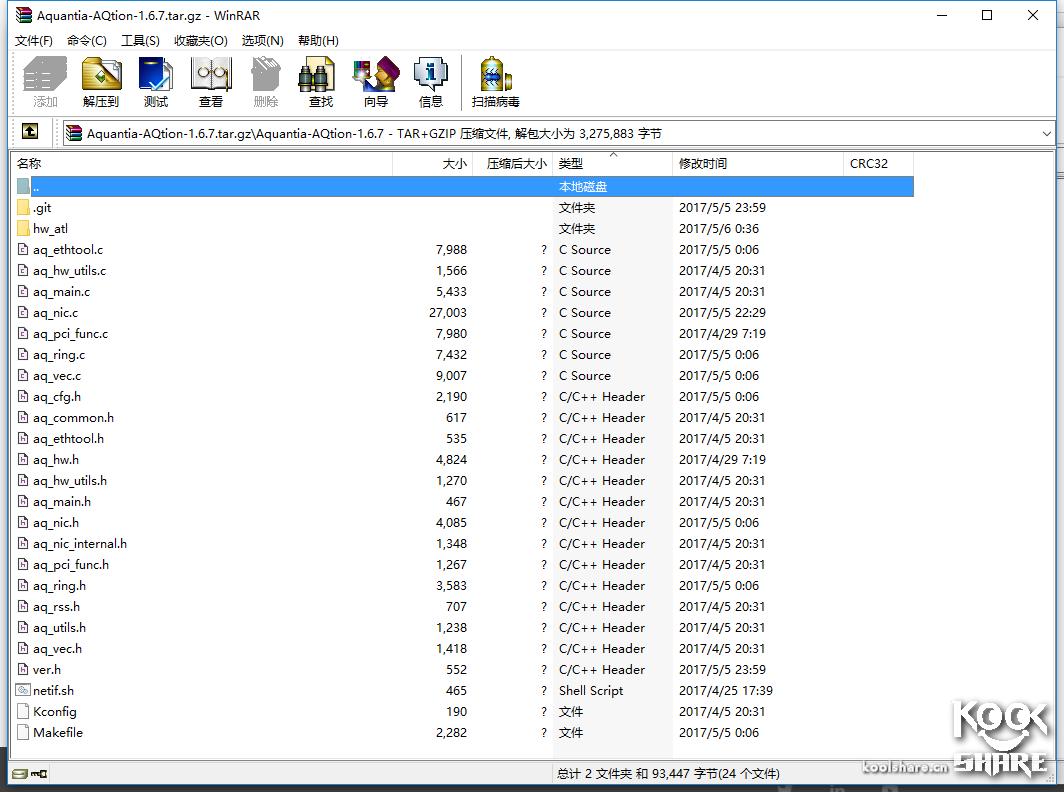
Task: Open the Commands (命令) menu
Action: click(x=87, y=40)
